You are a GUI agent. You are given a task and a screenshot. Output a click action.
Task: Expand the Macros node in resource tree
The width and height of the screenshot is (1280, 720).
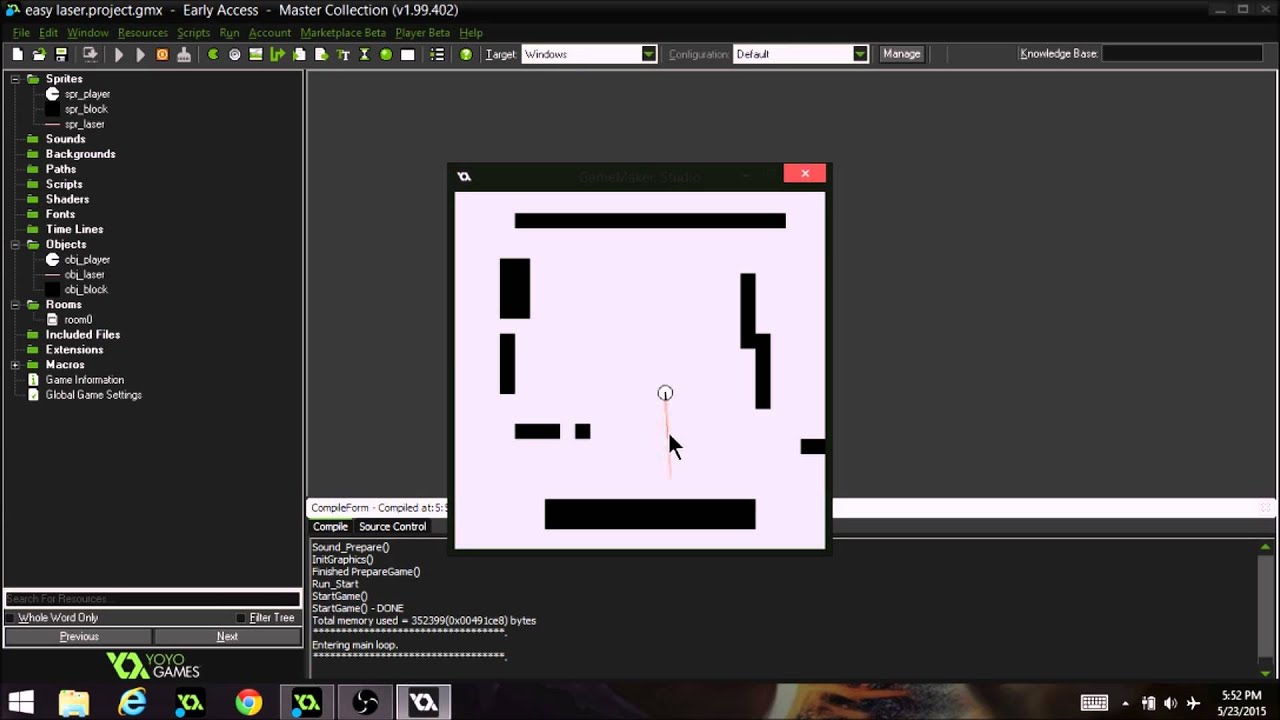(x=16, y=365)
